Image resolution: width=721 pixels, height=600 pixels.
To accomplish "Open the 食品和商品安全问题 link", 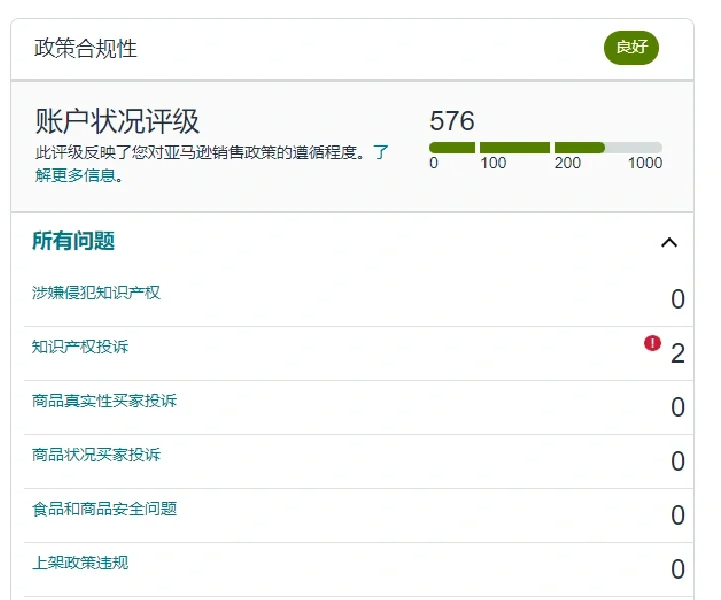I will [x=104, y=509].
